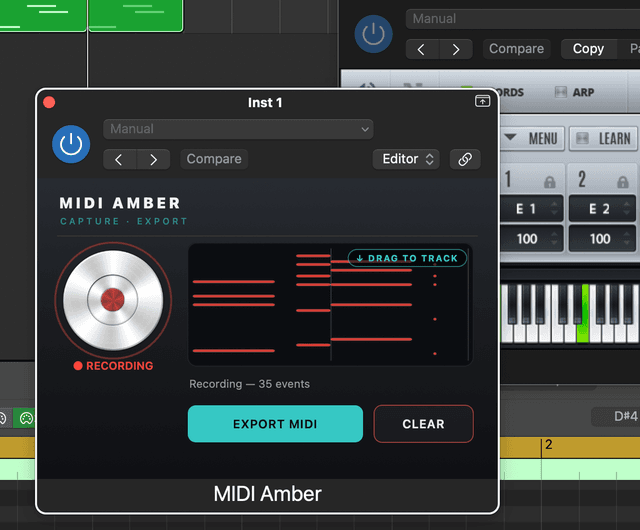Screen dimensions: 640x530
Task: Click the pop-out icon in Inst 1 title bar
Action: click(482, 100)
